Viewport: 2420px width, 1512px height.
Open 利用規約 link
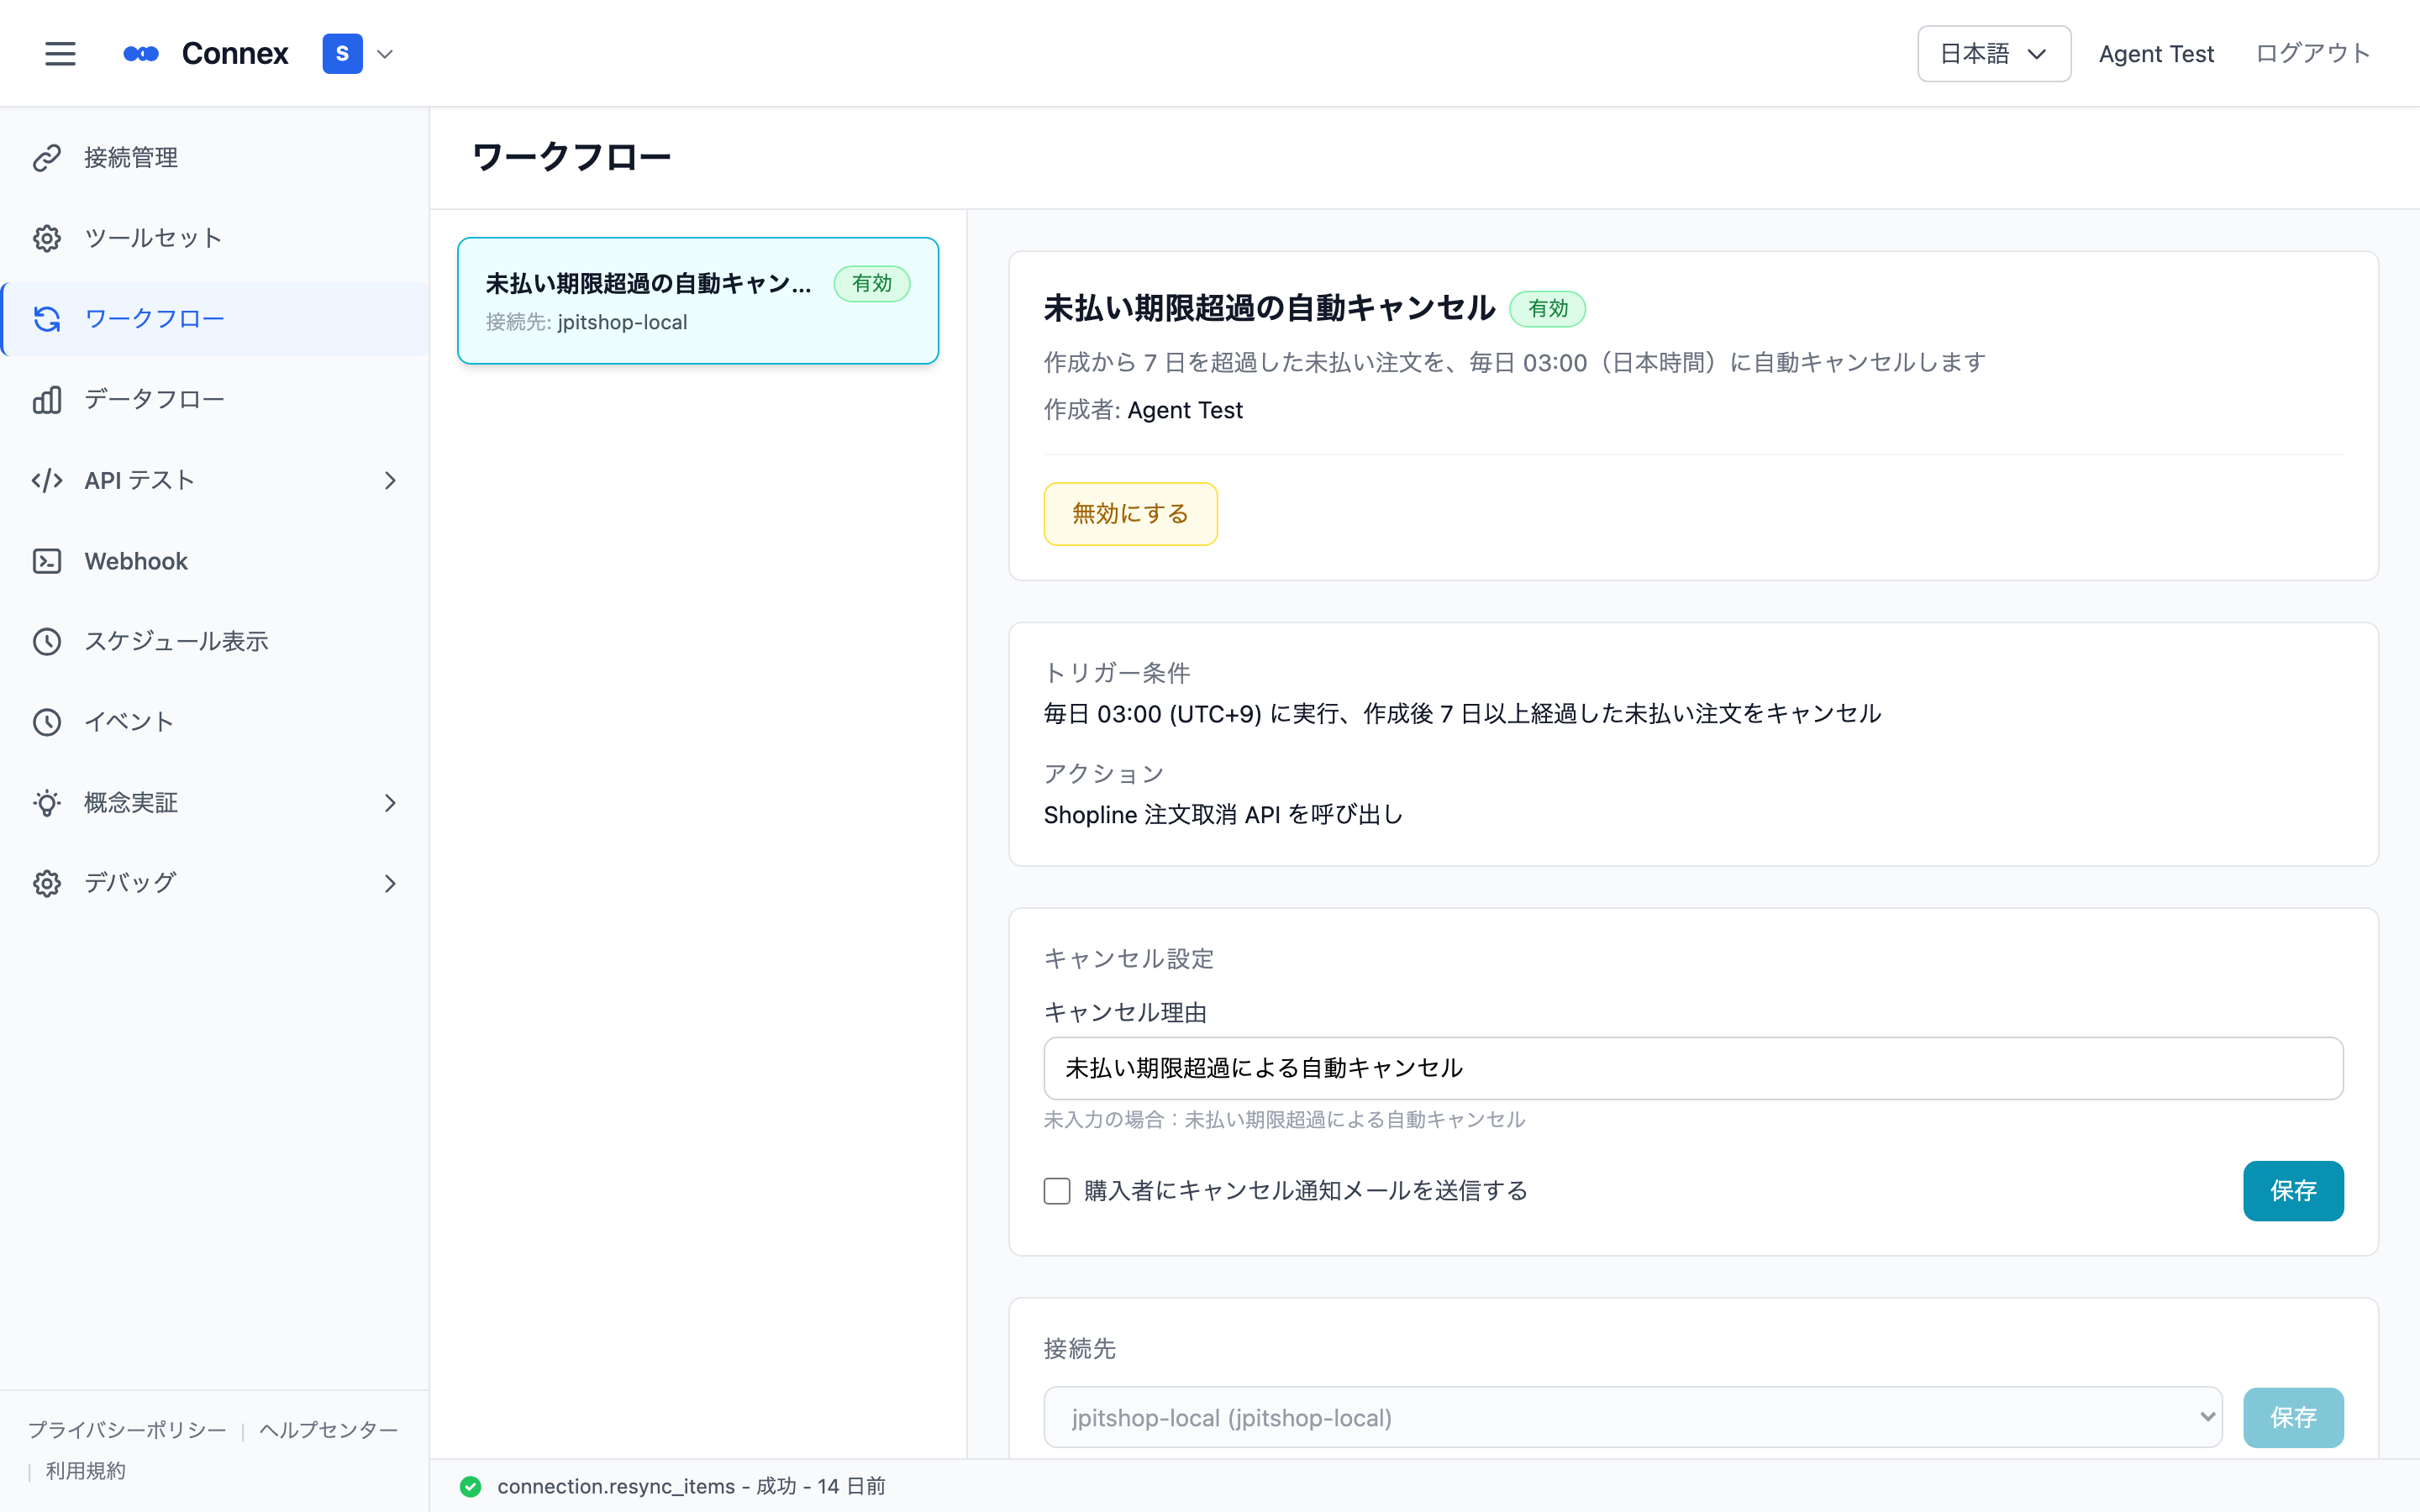[x=86, y=1471]
